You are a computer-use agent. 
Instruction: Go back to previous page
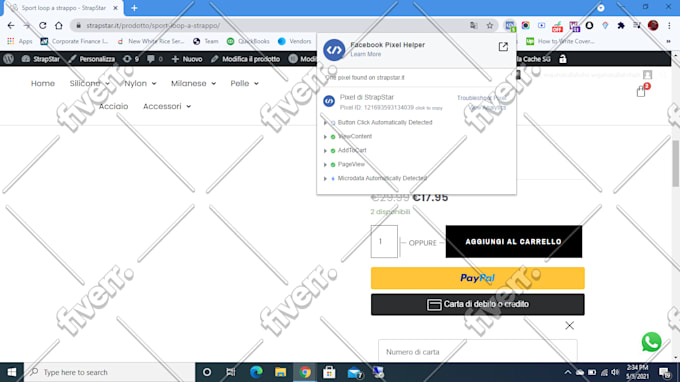(x=11, y=26)
